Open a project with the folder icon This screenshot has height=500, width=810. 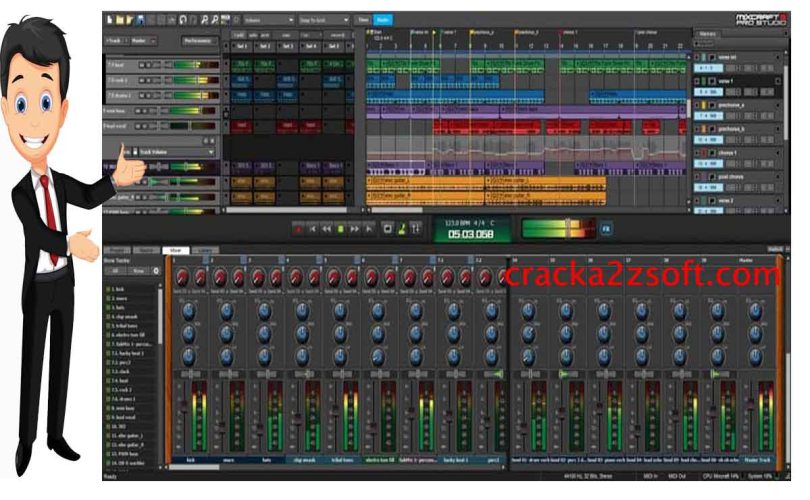coord(120,20)
